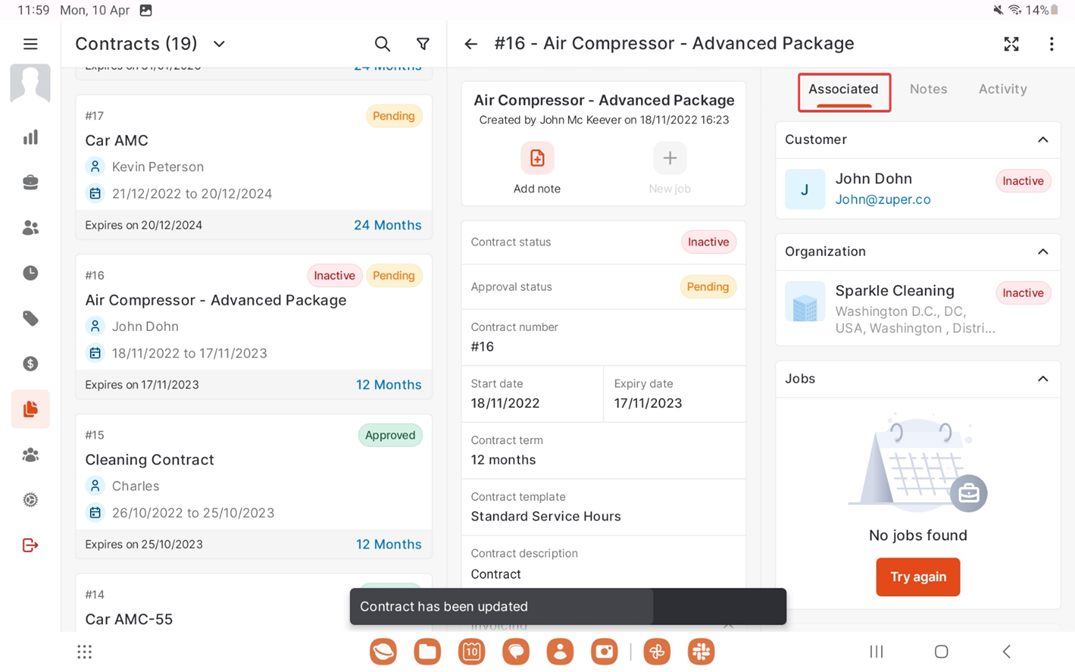The height and width of the screenshot is (672, 1075).
Task: Open the filter icon for contracts
Action: 423,44
